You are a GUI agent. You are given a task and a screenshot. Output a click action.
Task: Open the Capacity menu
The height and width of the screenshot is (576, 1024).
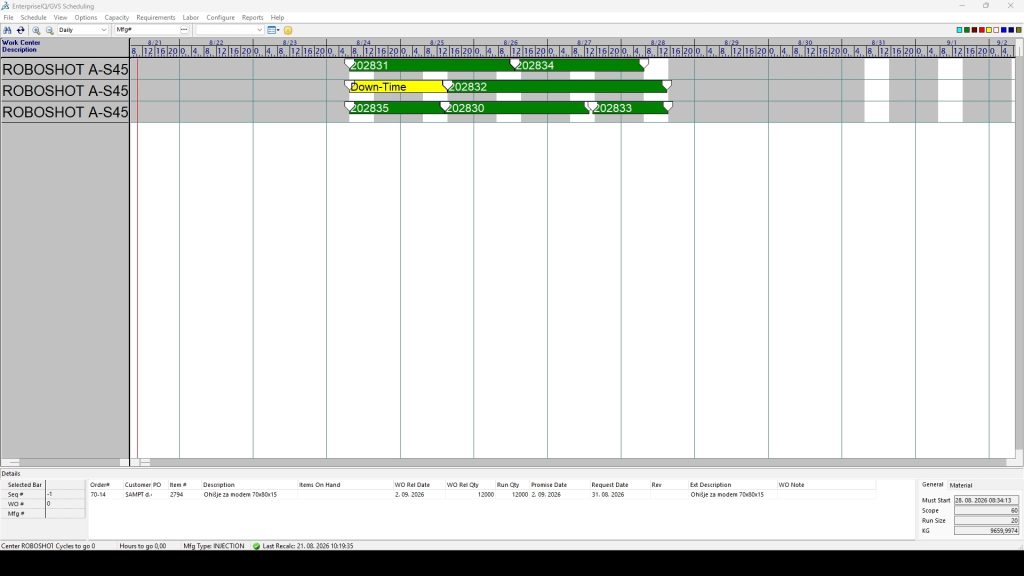(x=117, y=18)
